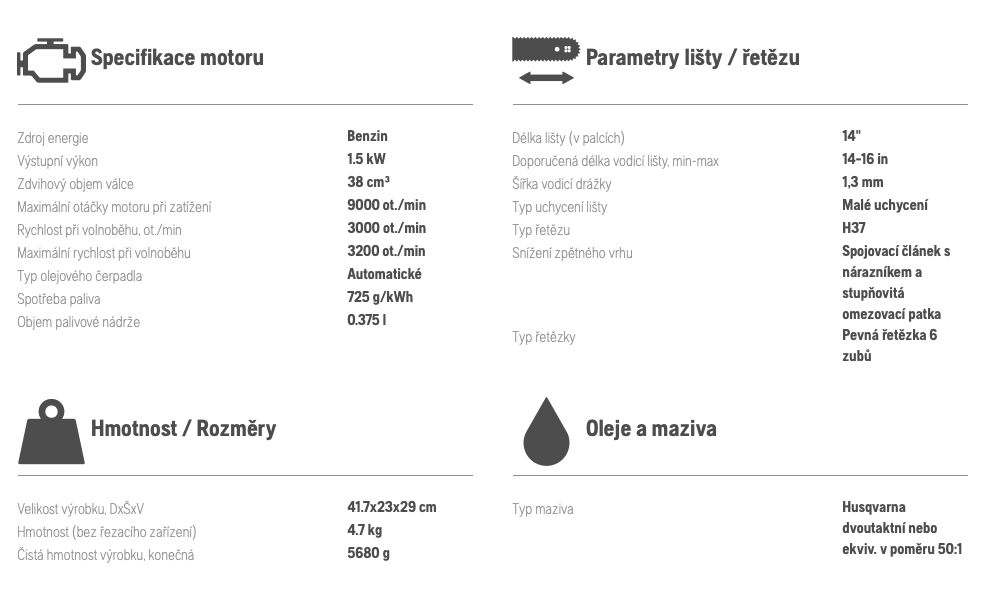Click the 14-16 in recommended bar length
This screenshot has width=987, height=599.
[x=865, y=159]
